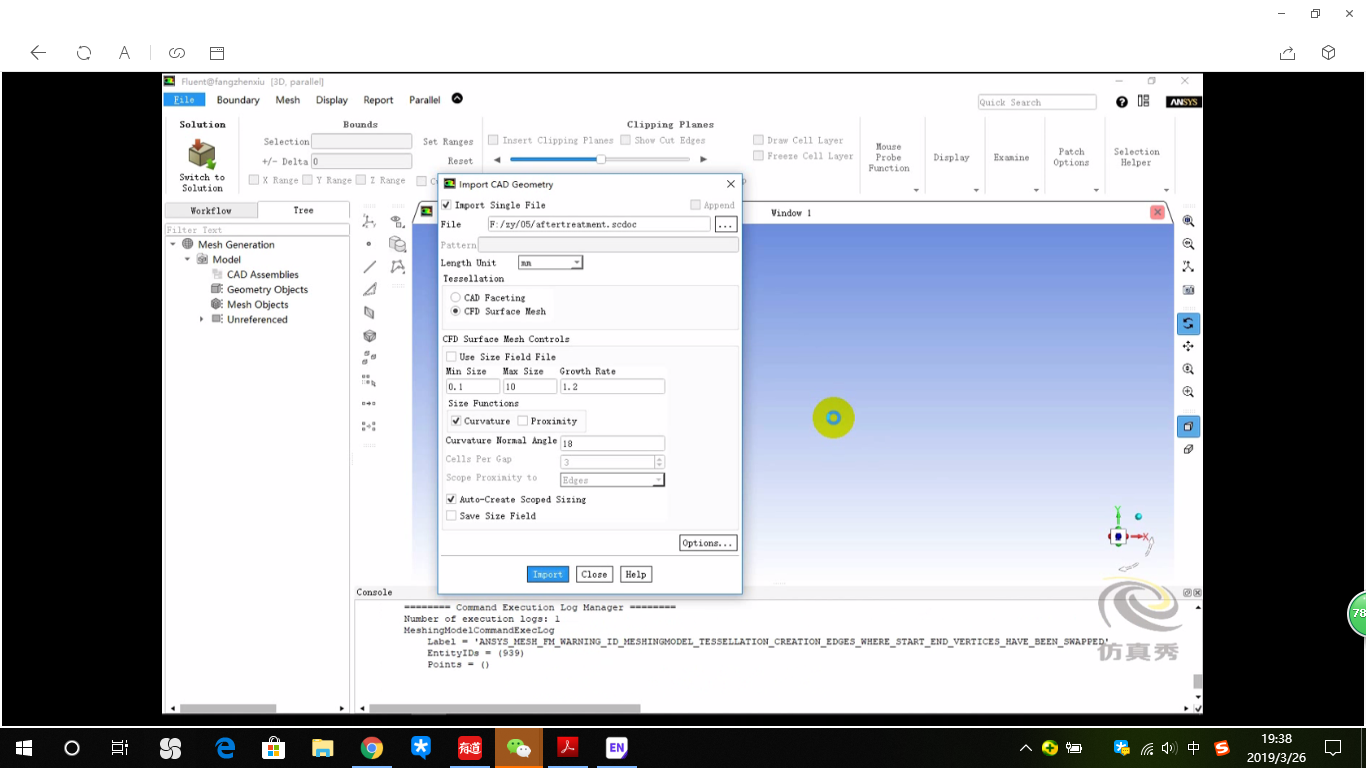This screenshot has height=768, width=1366.
Task: Click the axis triad tool icon in the left toolbar
Action: 369,221
